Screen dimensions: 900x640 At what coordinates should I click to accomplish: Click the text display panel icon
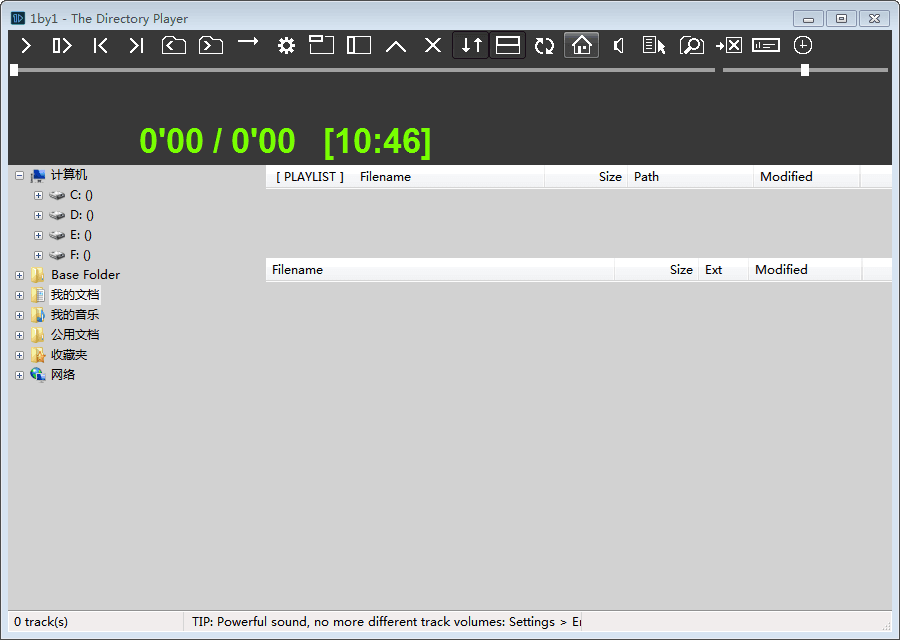pyautogui.click(x=766, y=45)
